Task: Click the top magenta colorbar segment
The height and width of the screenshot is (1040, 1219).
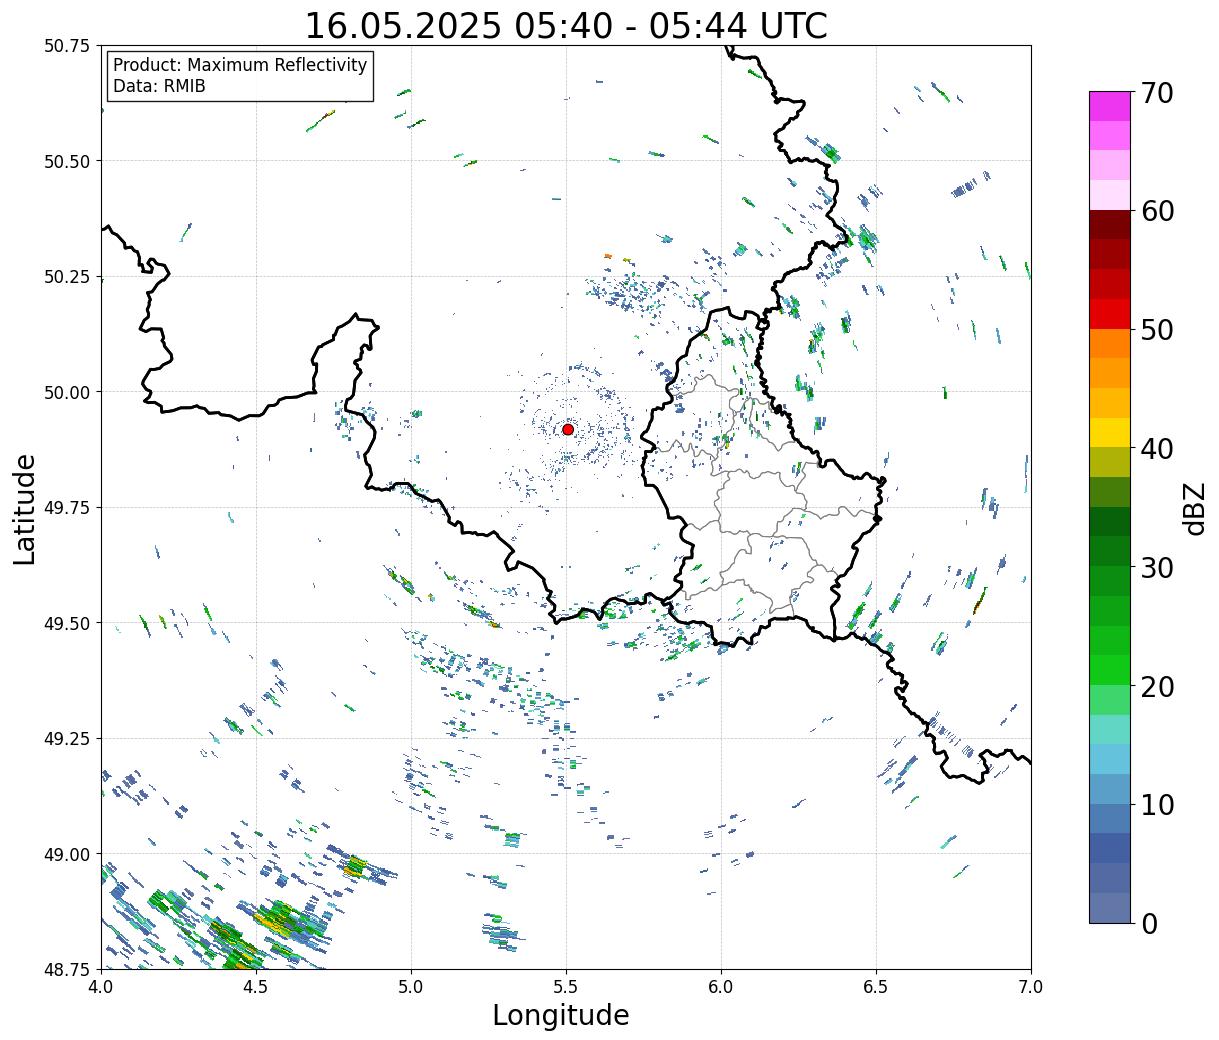Action: pos(1110,106)
